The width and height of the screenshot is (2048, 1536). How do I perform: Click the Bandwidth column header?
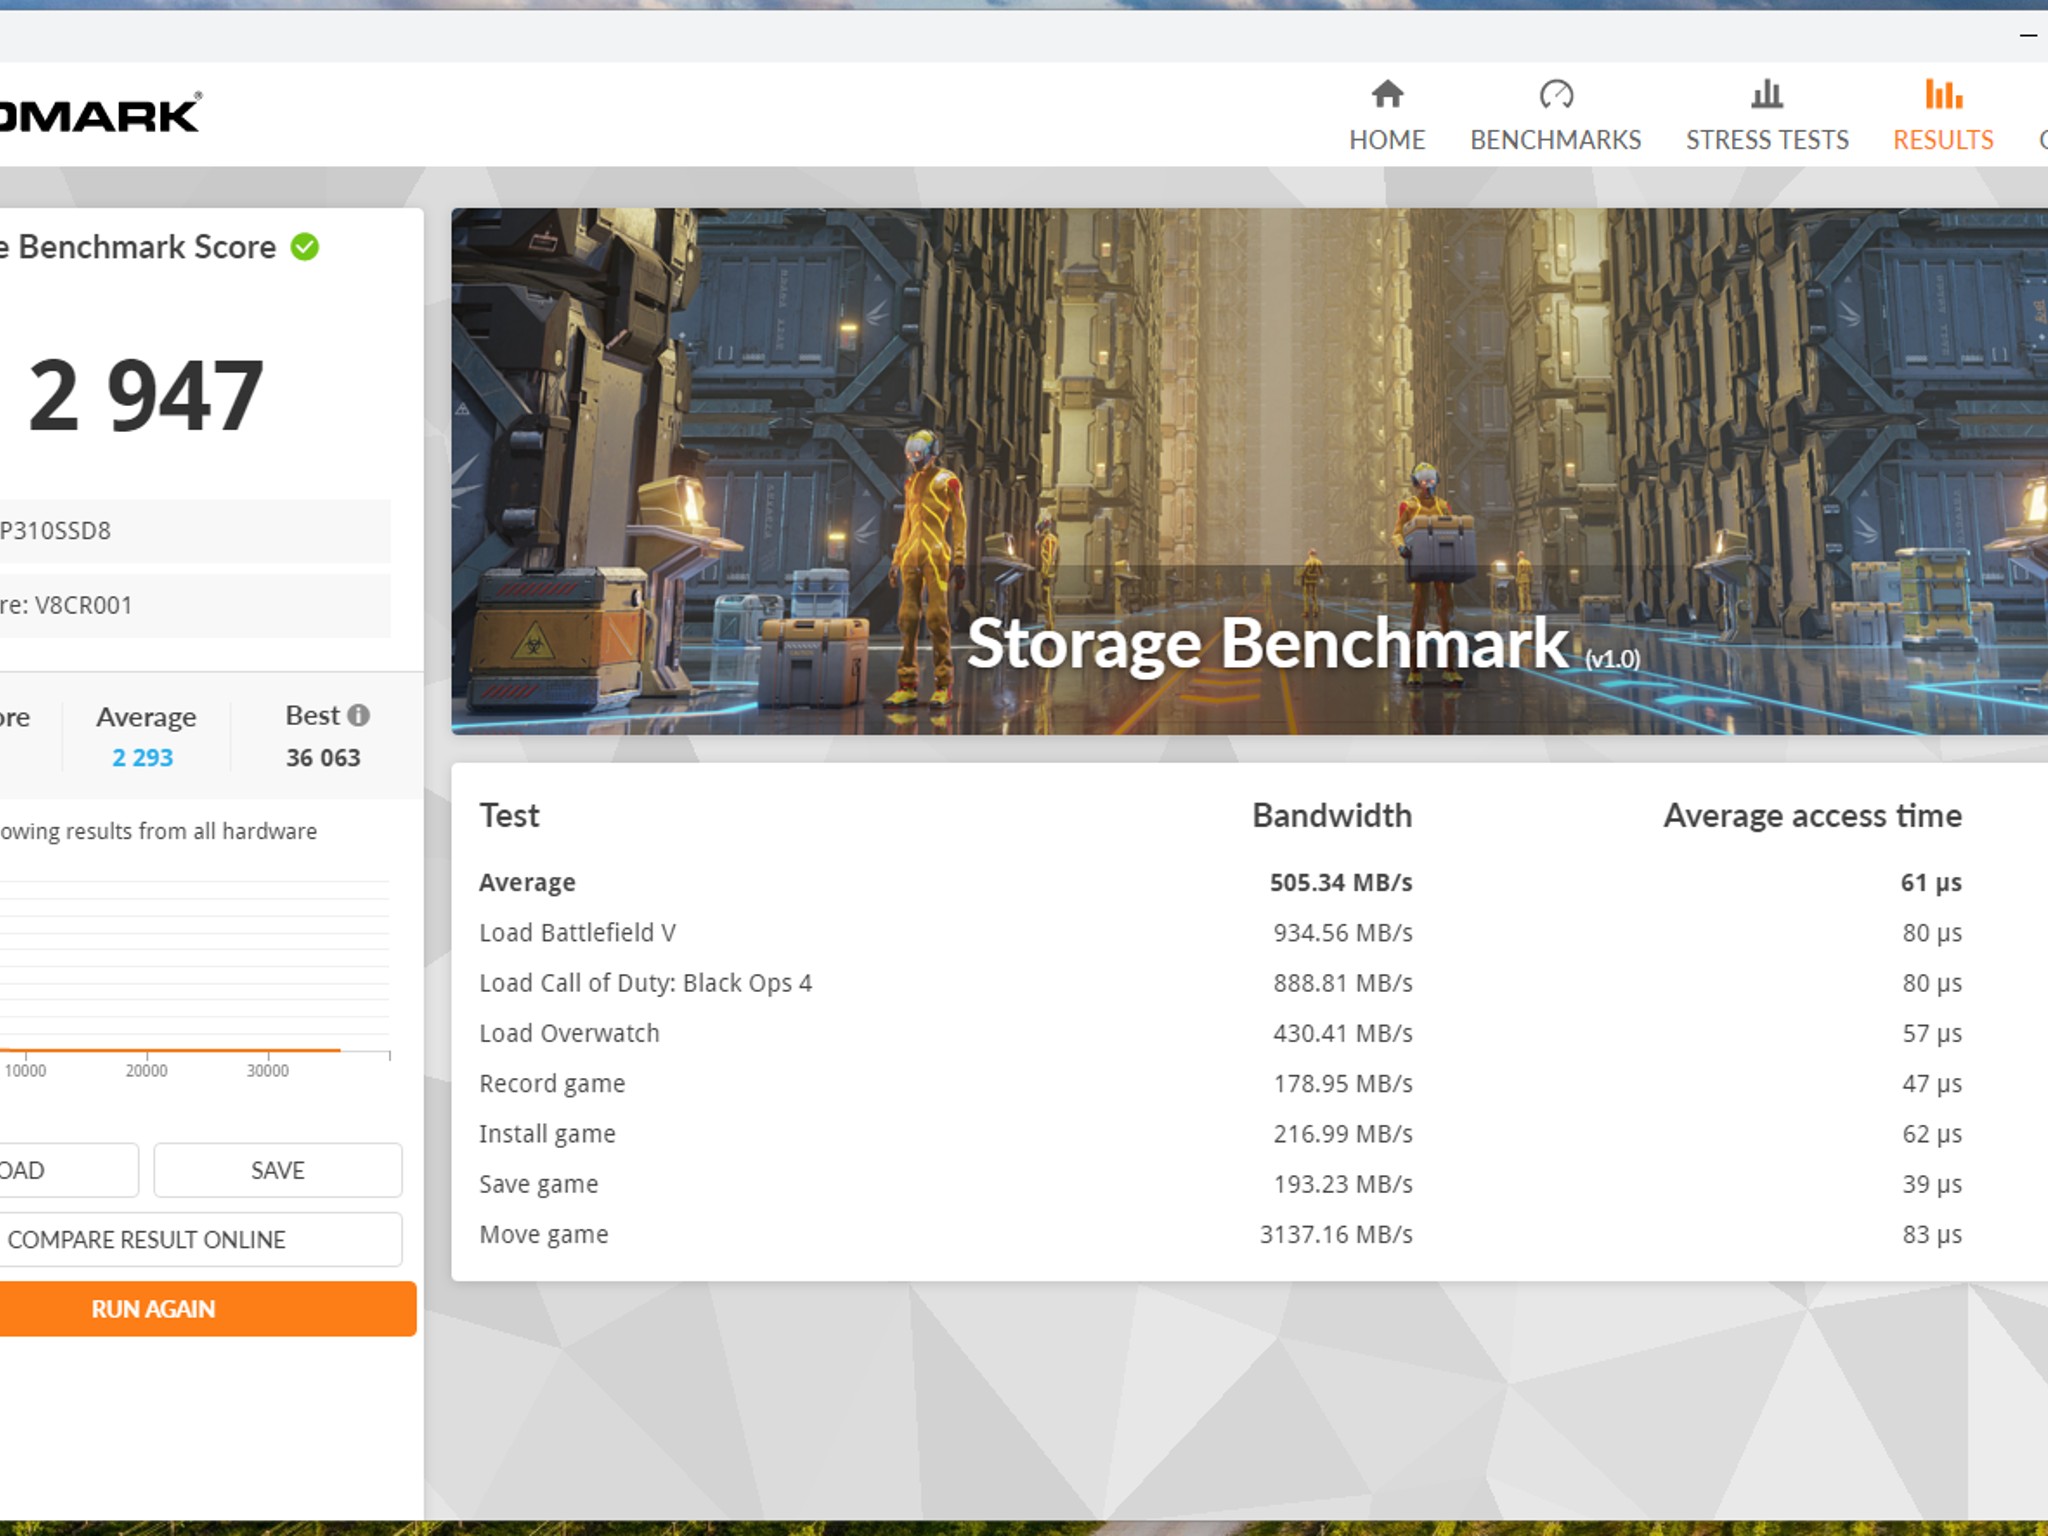point(1332,816)
